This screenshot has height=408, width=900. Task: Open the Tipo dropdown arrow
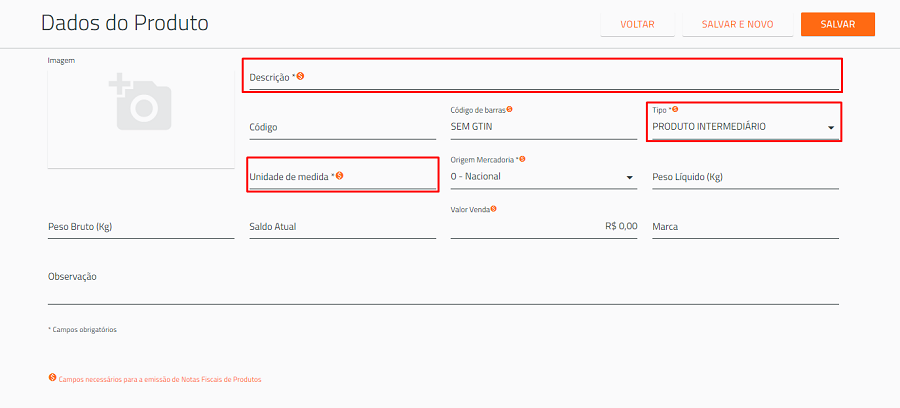tap(831, 128)
